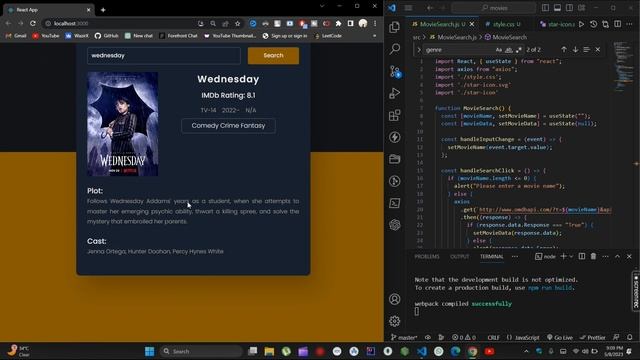
Task: Kill the terminal with trash icon
Action: click(x=593, y=256)
